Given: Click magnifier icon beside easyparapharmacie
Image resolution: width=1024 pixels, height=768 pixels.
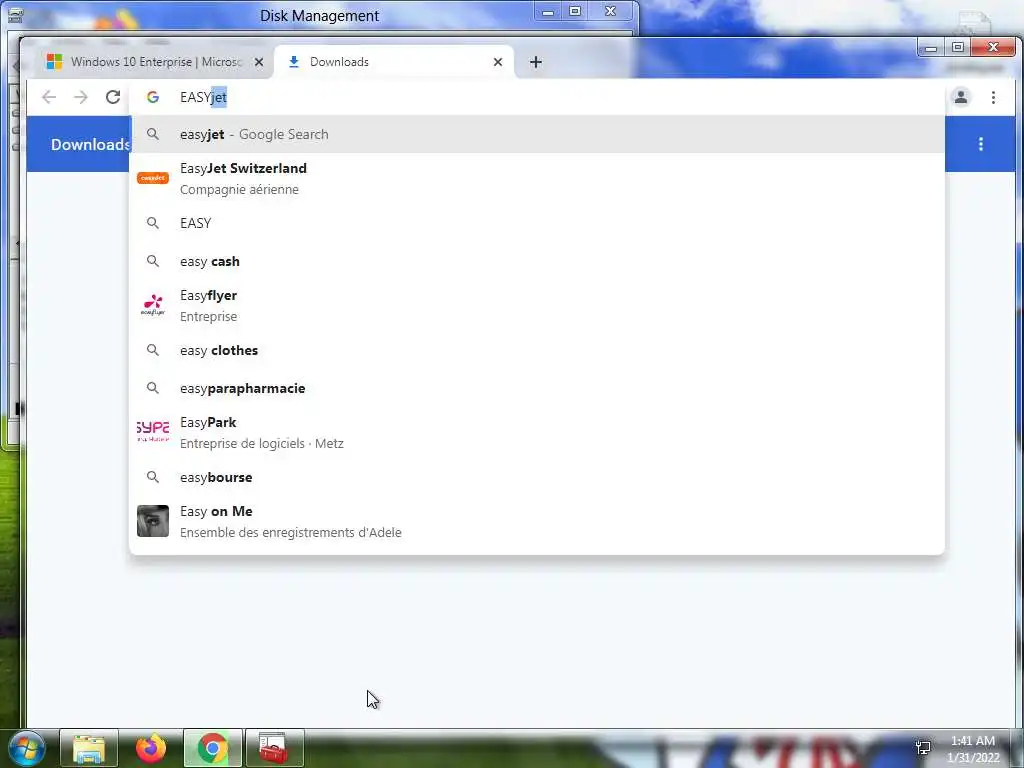Looking at the screenshot, I should [153, 389].
